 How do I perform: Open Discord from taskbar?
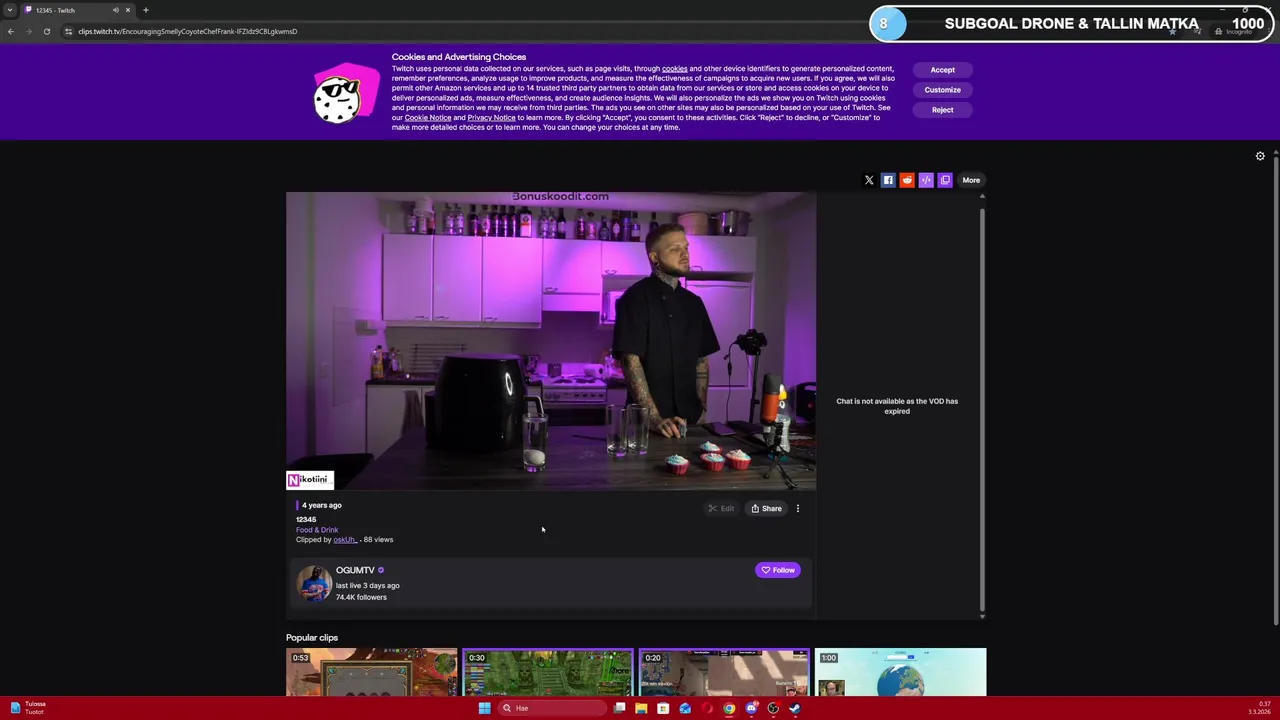coord(751,708)
